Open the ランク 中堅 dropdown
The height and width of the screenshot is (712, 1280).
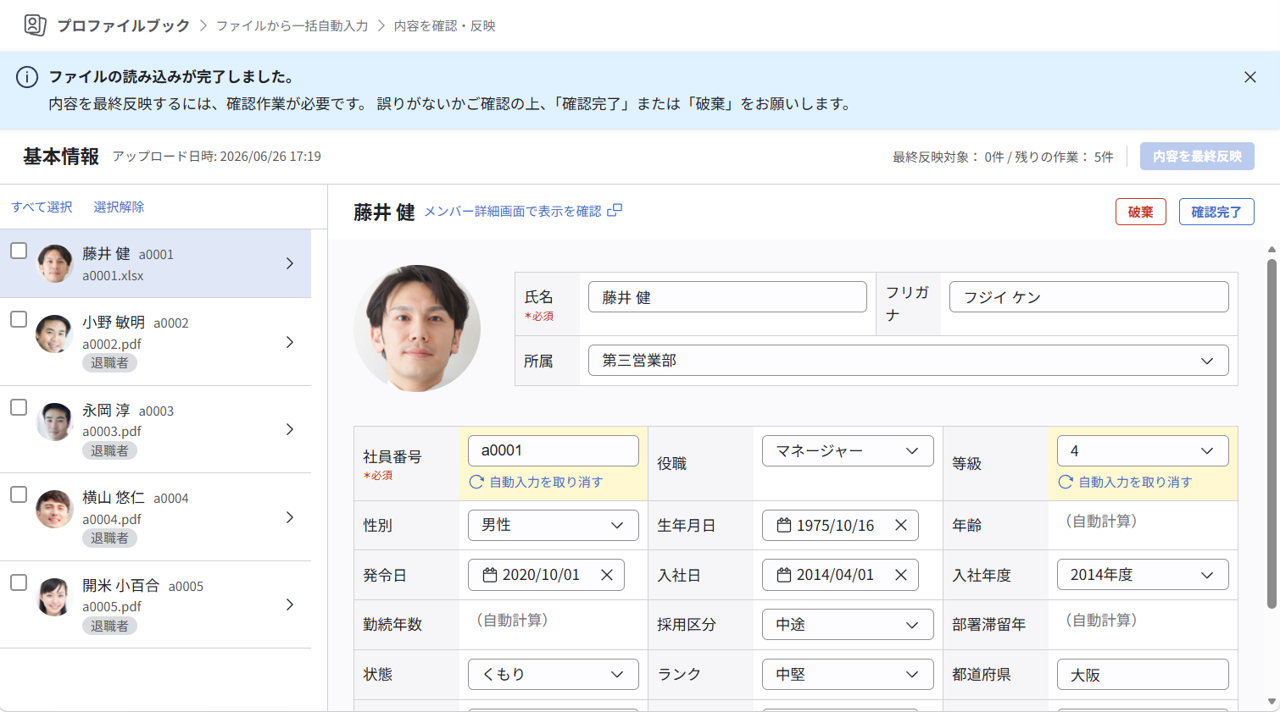tap(848, 674)
